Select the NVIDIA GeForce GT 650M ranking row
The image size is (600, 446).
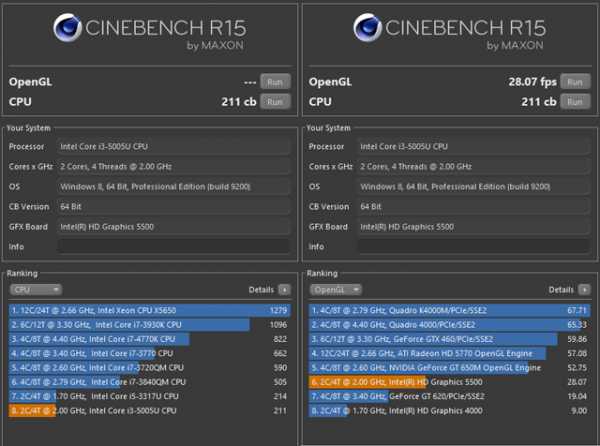pyautogui.click(x=449, y=368)
